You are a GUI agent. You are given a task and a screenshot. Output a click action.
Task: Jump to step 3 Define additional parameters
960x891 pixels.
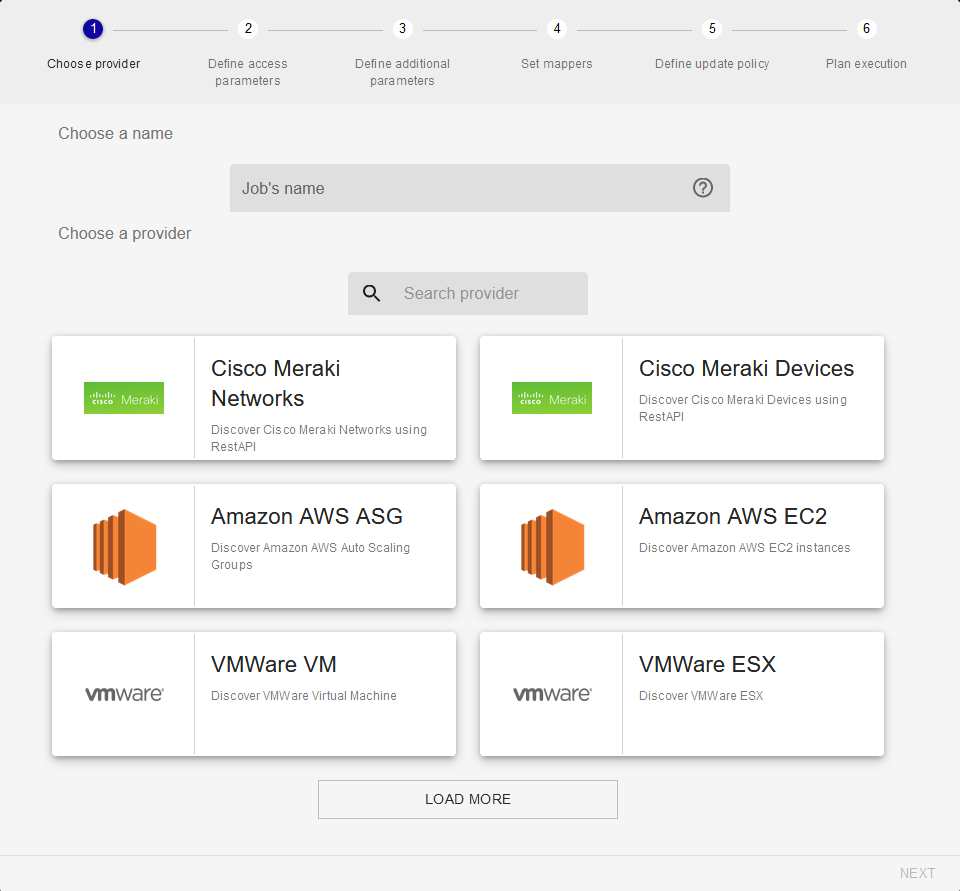[x=402, y=29]
